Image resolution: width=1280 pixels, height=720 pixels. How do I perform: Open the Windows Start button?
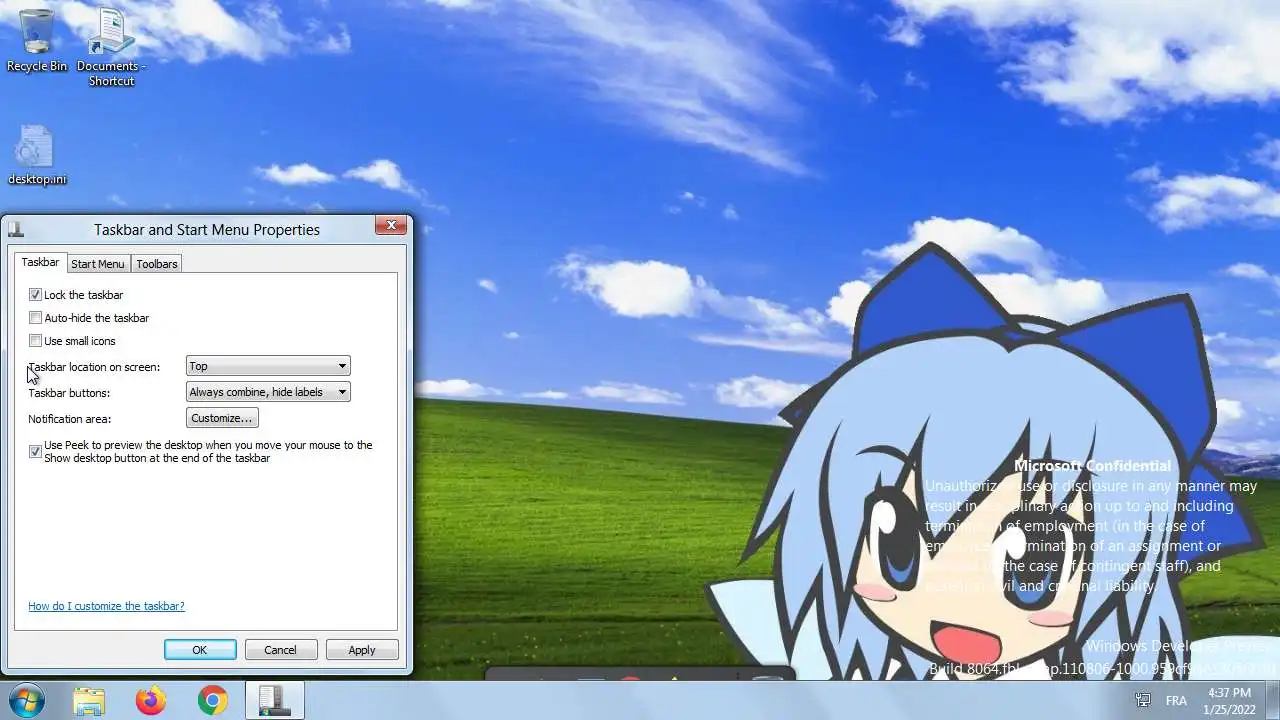[25, 700]
